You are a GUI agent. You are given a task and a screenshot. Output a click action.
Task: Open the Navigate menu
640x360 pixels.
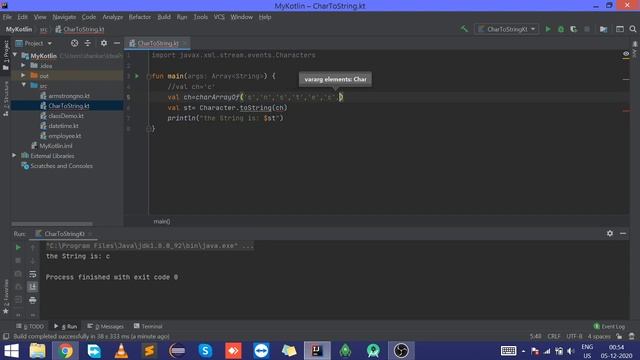tap(64, 17)
